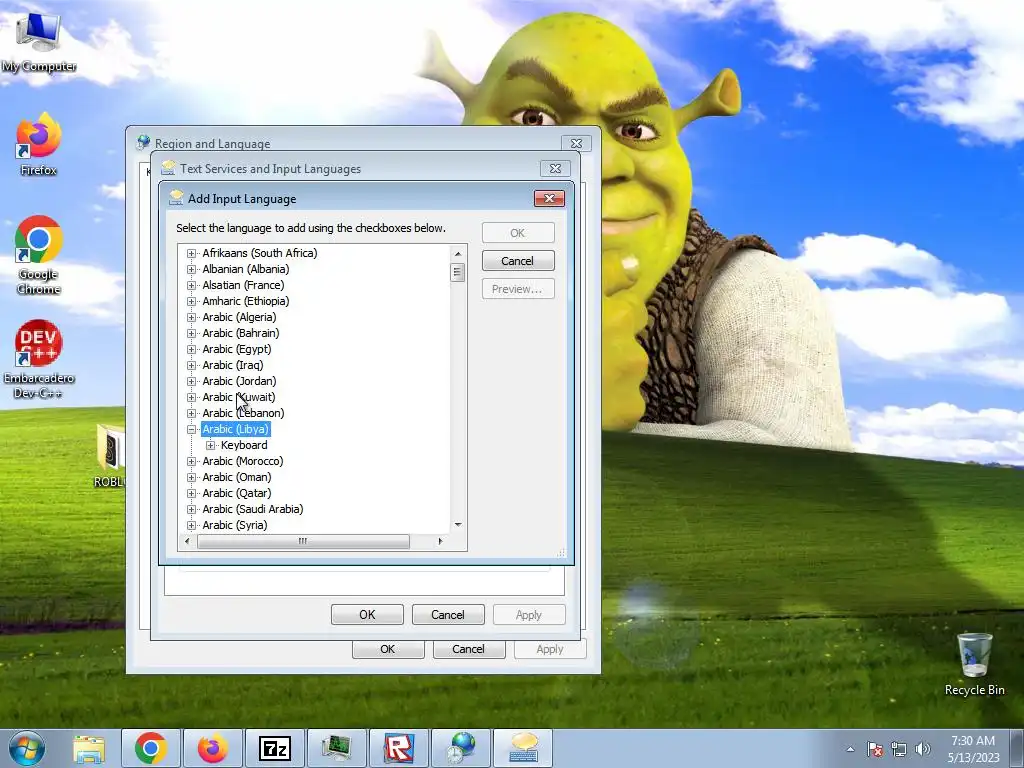Open the globe and clock taskbar icon

point(461,748)
